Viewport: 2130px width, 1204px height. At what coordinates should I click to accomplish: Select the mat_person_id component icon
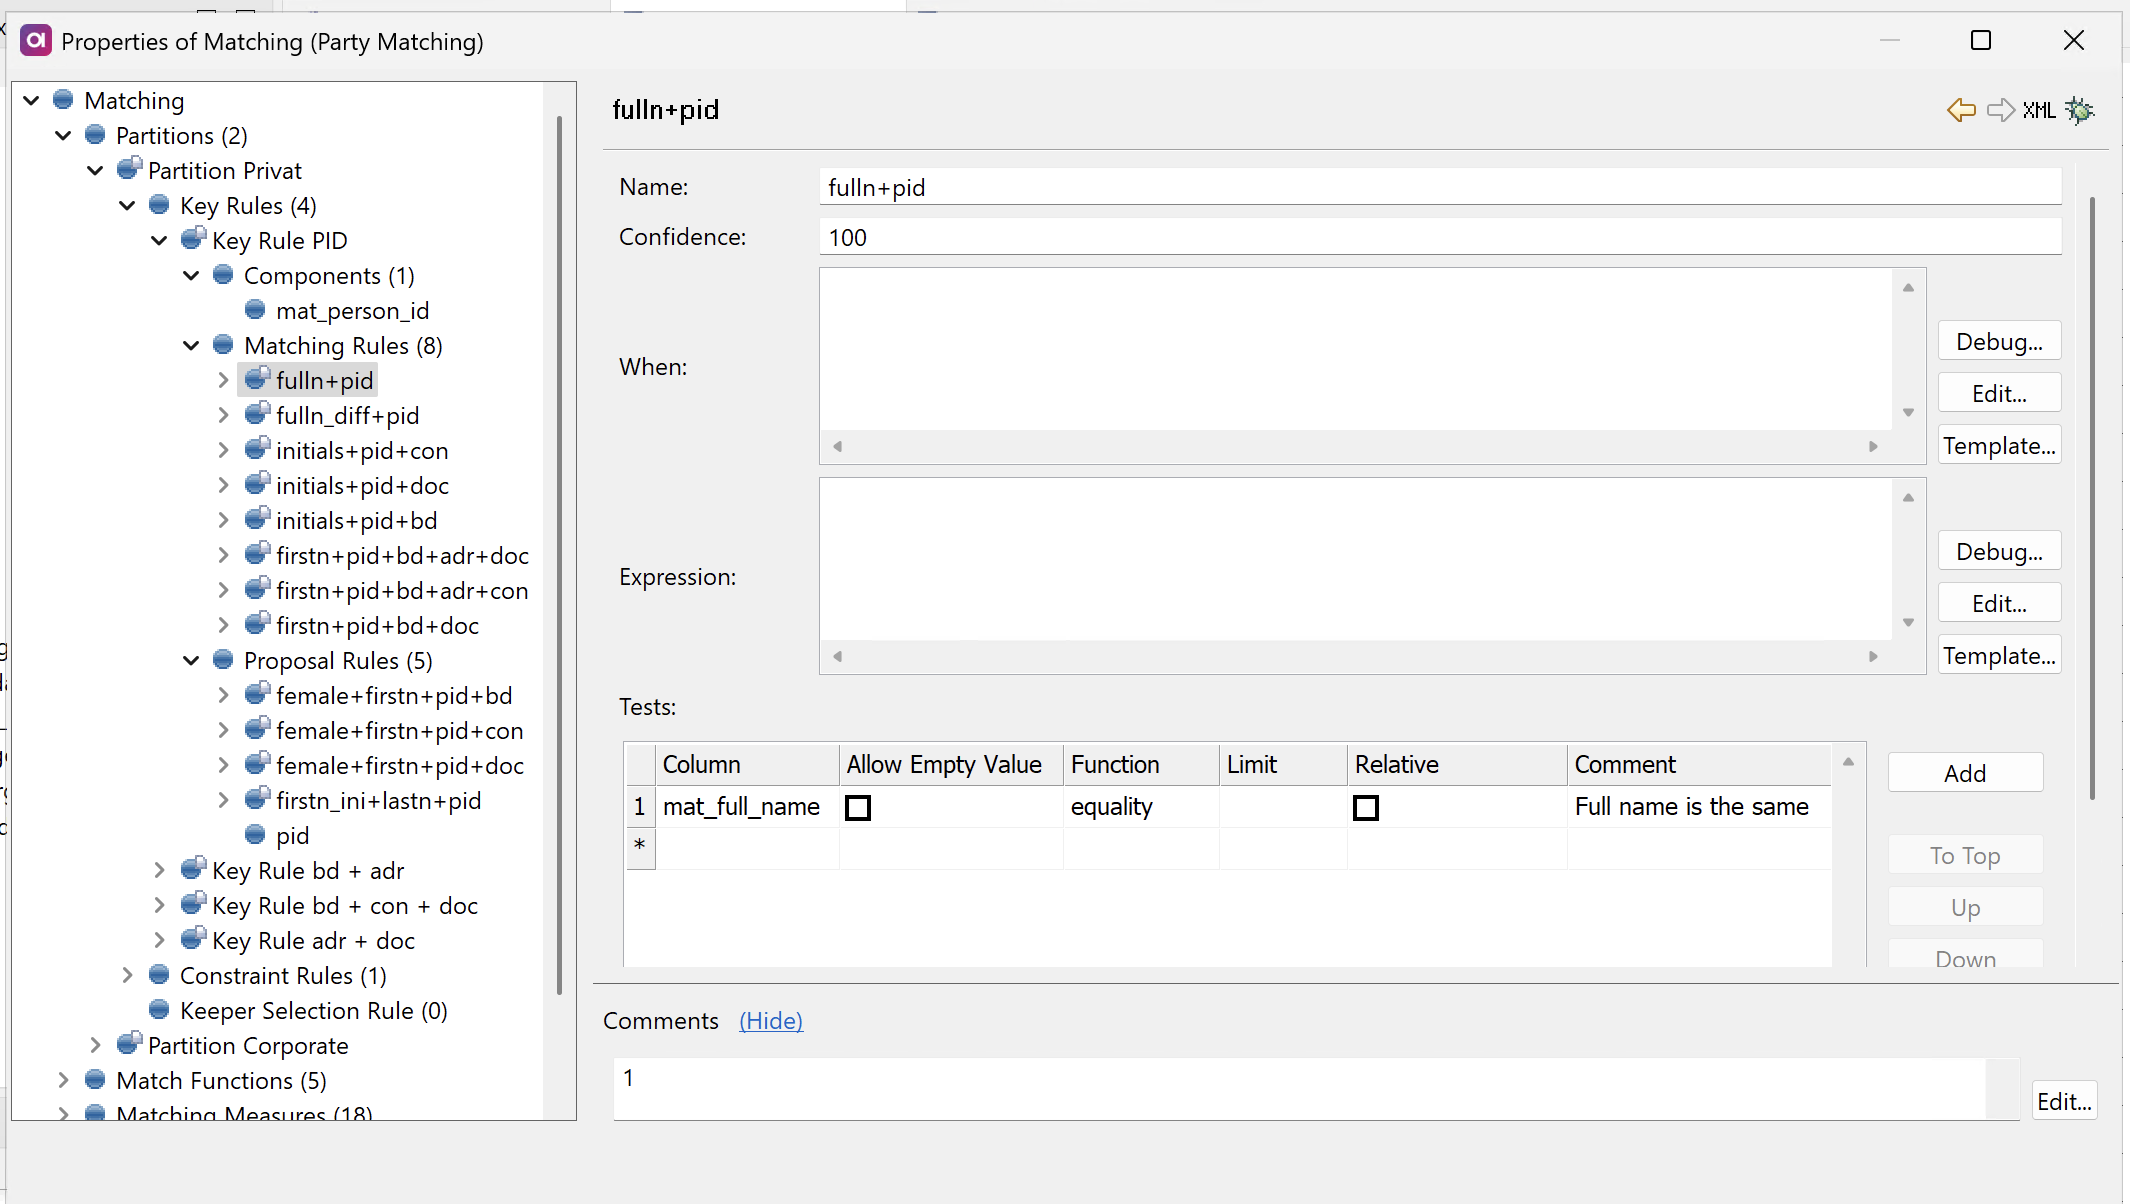pyautogui.click(x=257, y=310)
